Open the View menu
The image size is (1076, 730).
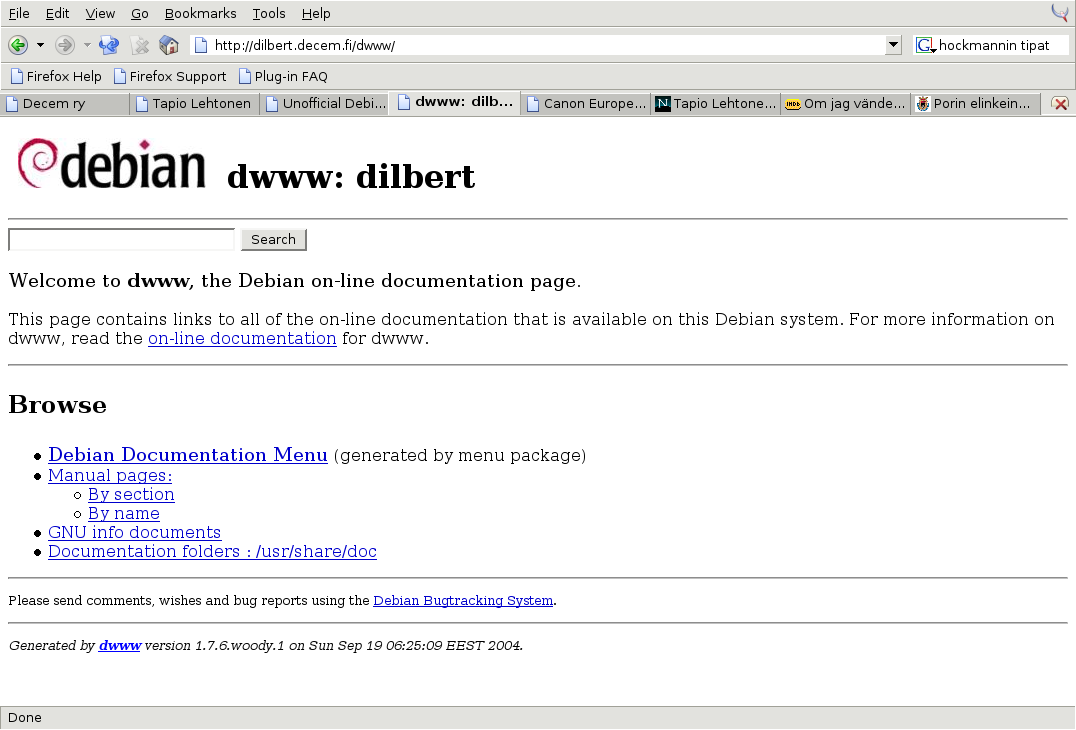pyautogui.click(x=100, y=13)
